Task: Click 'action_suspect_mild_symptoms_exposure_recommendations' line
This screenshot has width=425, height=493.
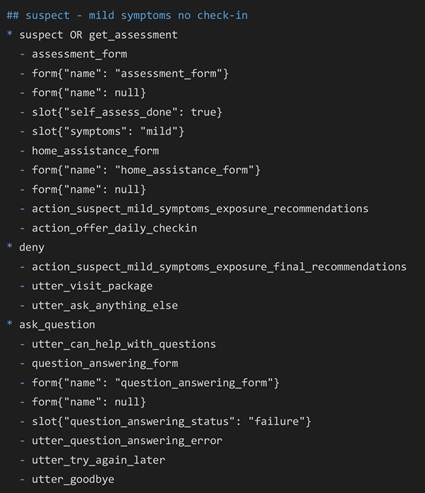Action: (194, 209)
